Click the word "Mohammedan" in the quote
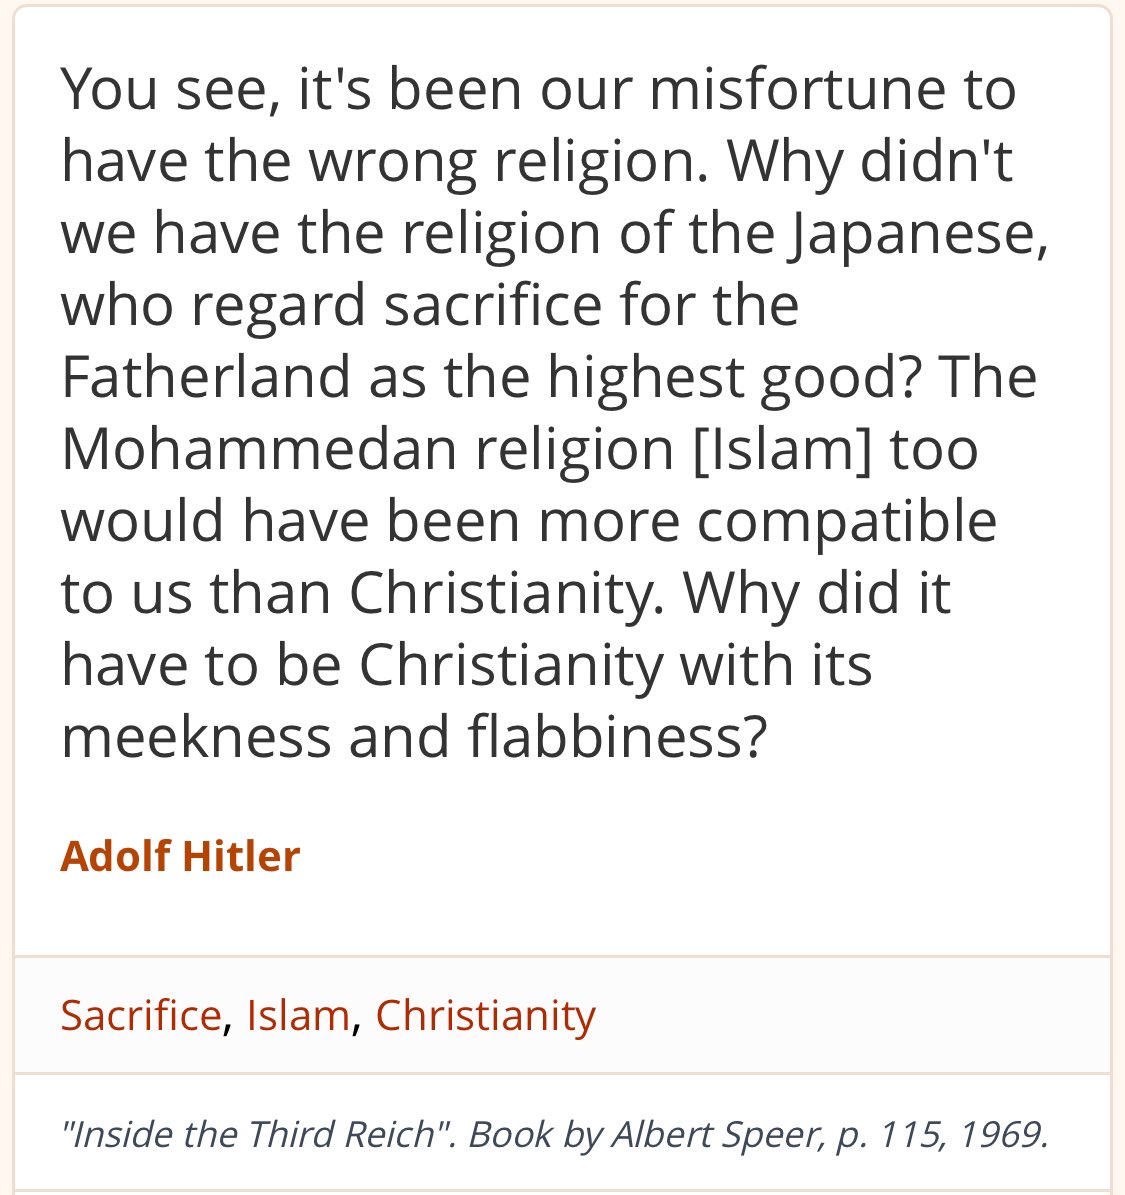 click(x=259, y=449)
